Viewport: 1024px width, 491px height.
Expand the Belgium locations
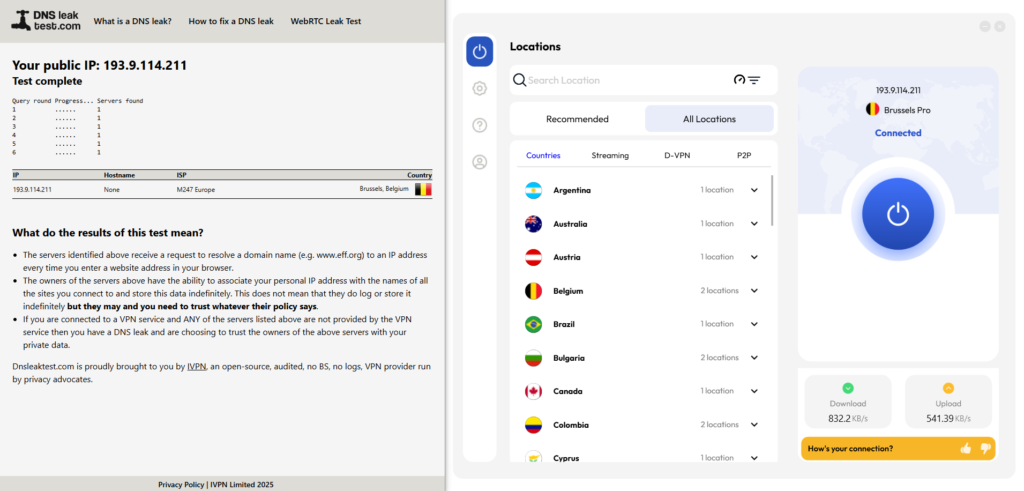754,291
